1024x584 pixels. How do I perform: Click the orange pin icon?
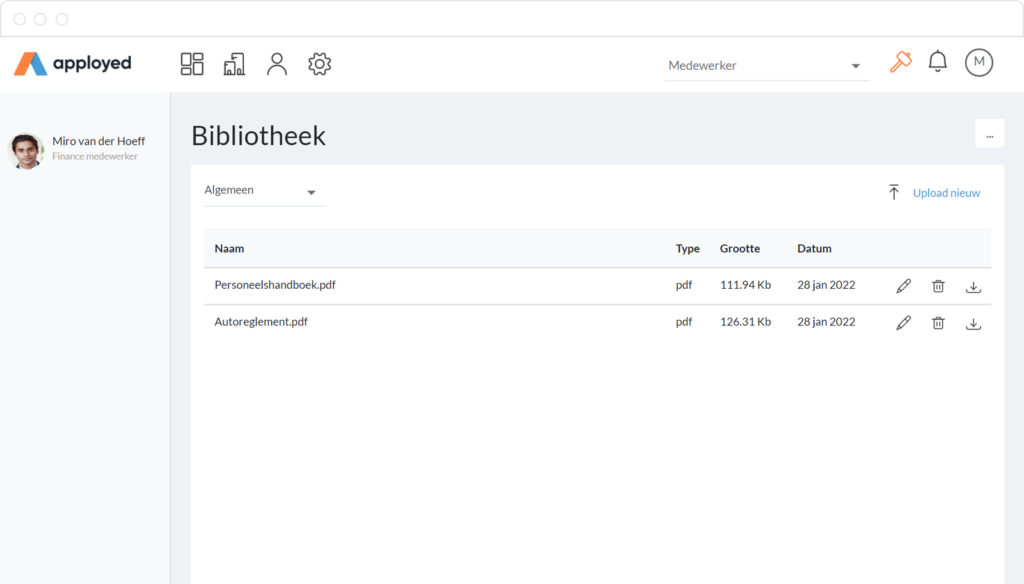(901, 62)
